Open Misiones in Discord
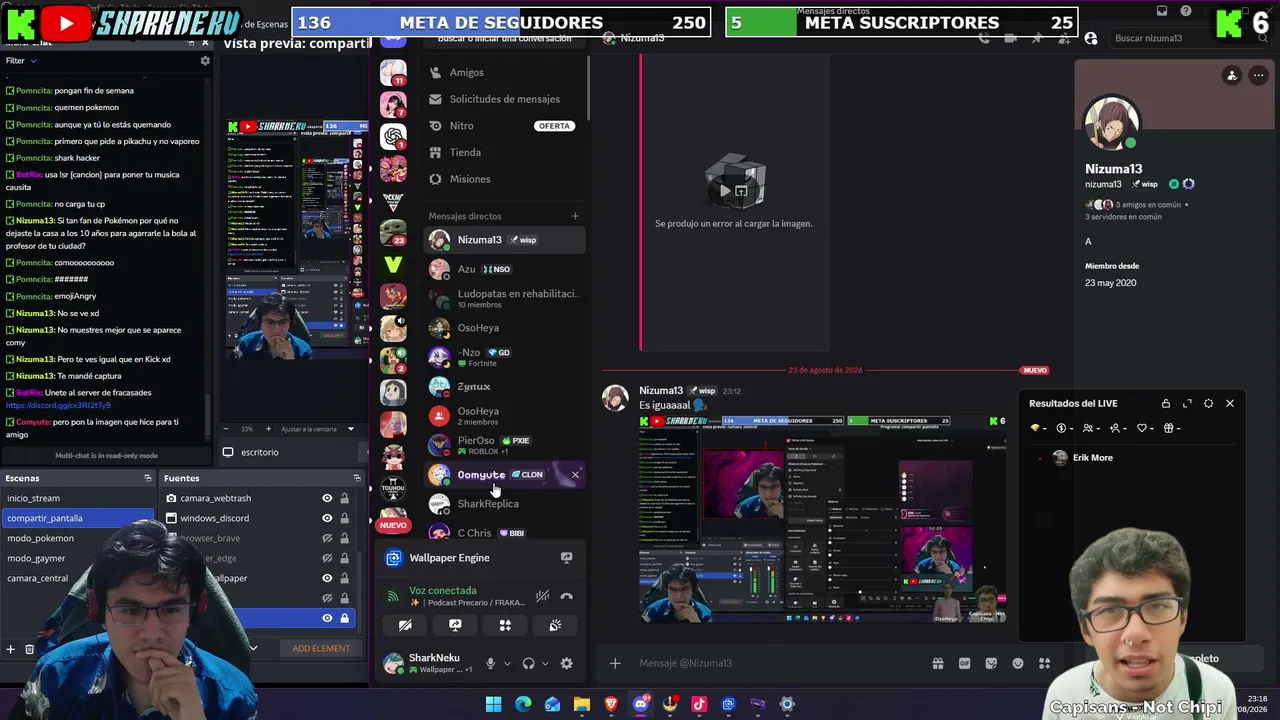1280x720 pixels. click(505, 179)
